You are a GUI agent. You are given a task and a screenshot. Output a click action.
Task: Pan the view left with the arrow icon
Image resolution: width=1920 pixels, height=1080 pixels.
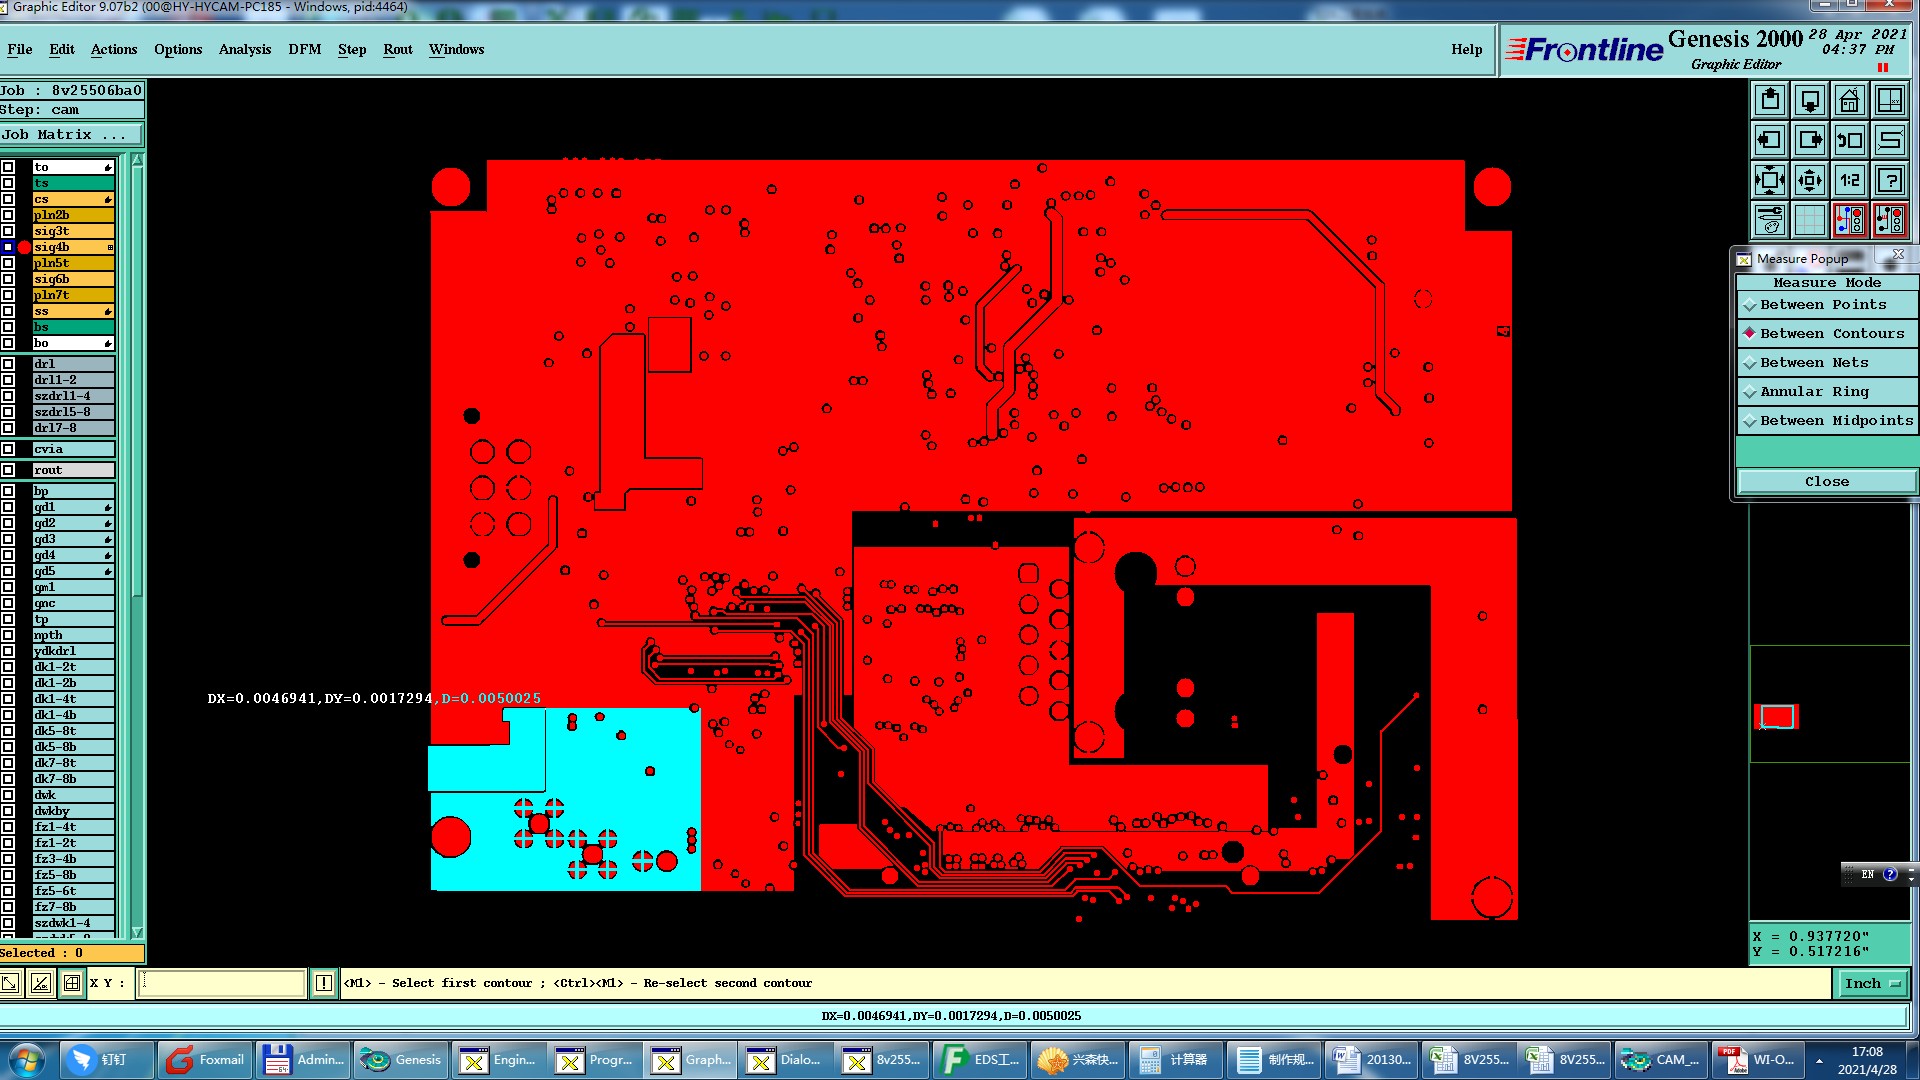1770,140
